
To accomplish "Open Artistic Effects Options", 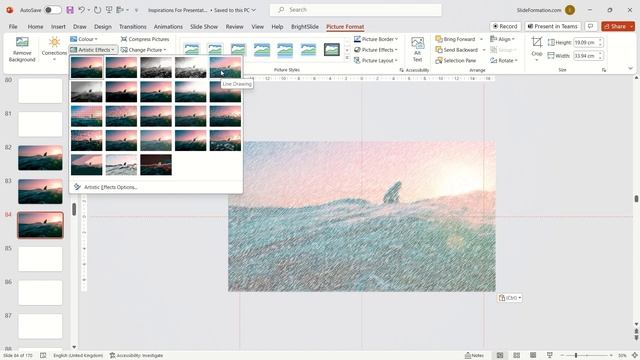I will point(111,187).
